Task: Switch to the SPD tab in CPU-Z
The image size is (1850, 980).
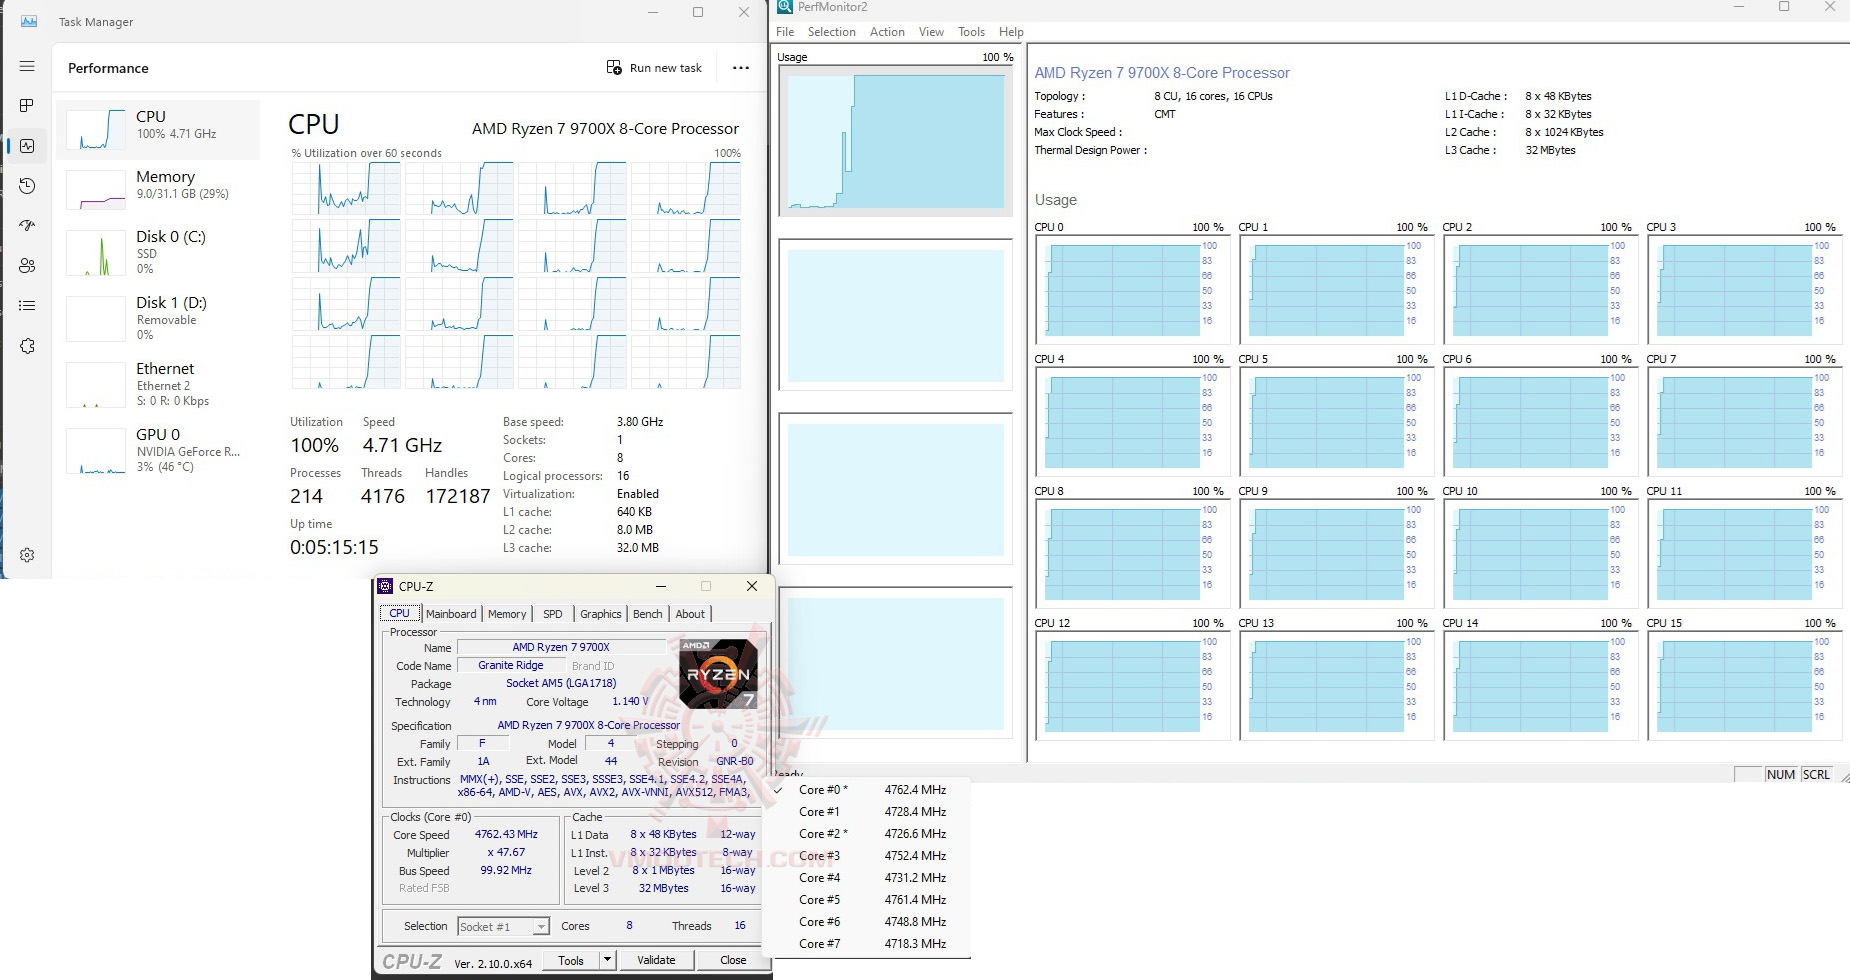Action: click(553, 614)
